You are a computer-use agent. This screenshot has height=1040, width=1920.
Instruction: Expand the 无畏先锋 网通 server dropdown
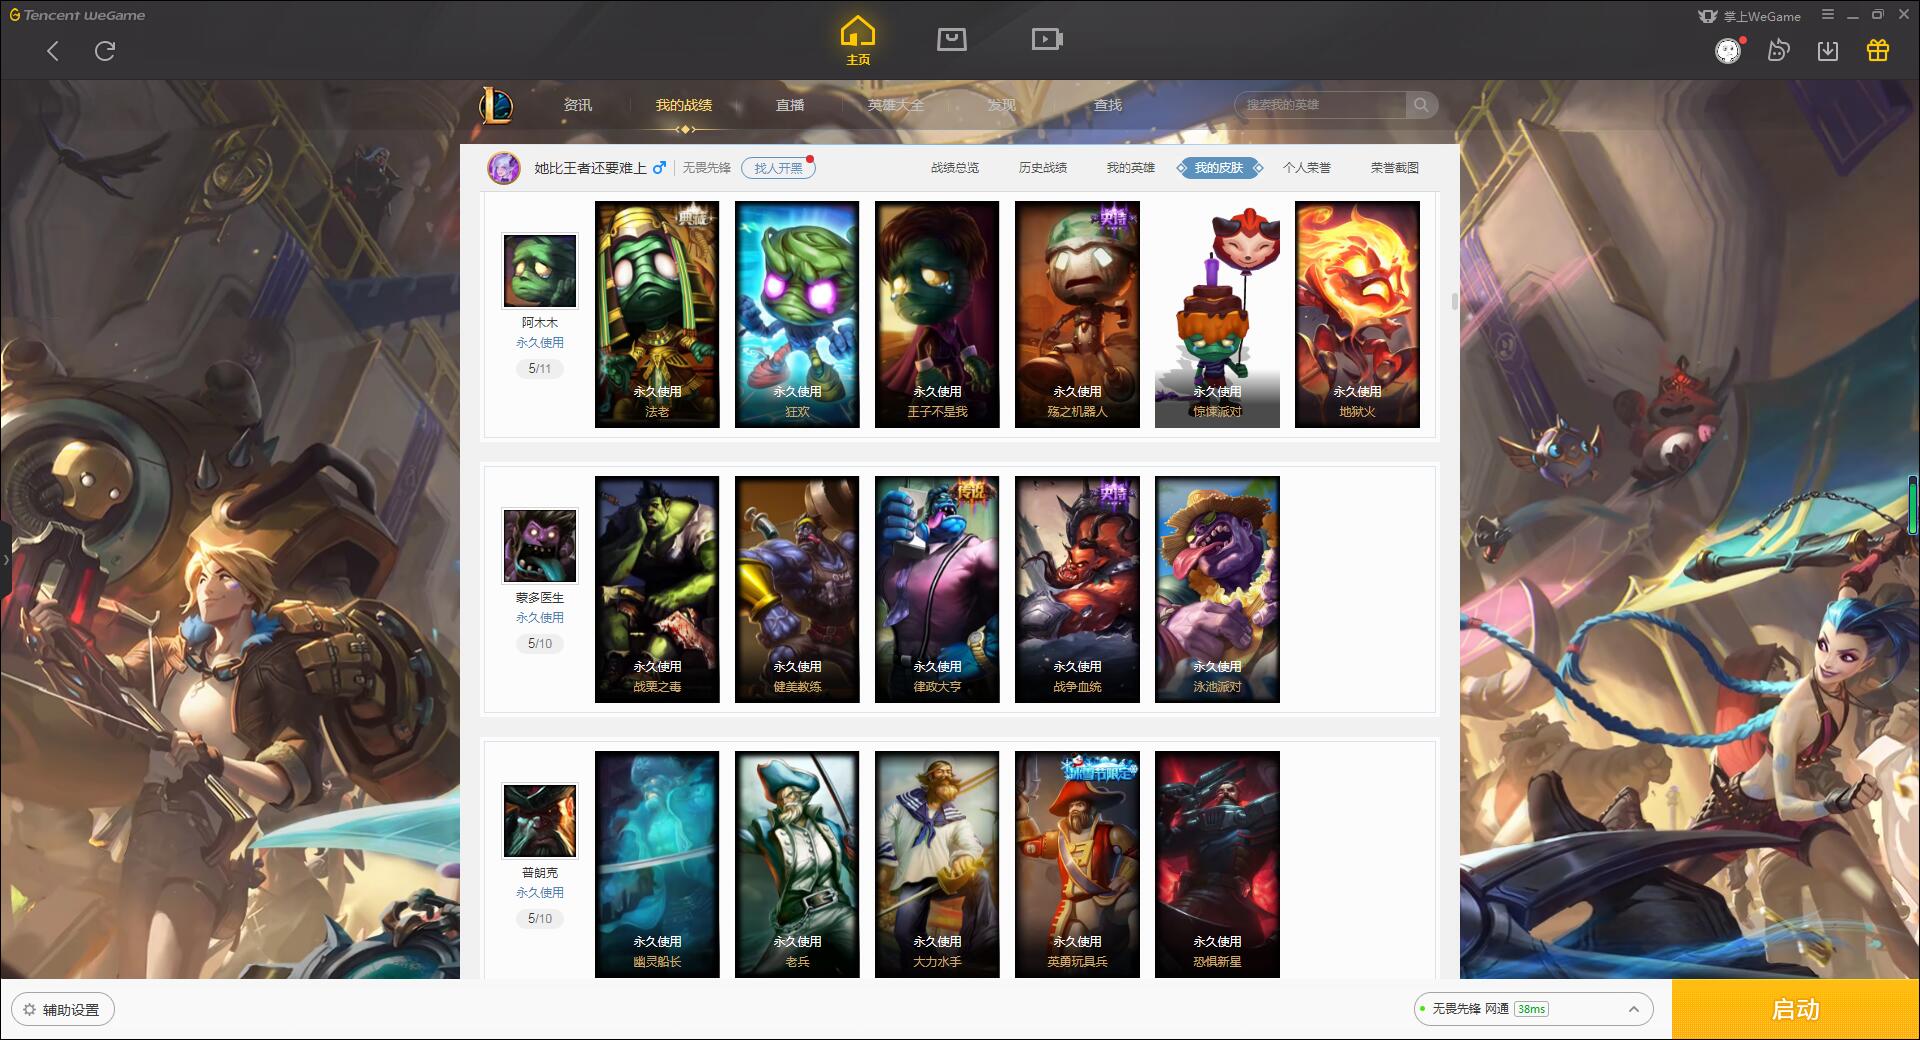[x=1533, y=1009]
